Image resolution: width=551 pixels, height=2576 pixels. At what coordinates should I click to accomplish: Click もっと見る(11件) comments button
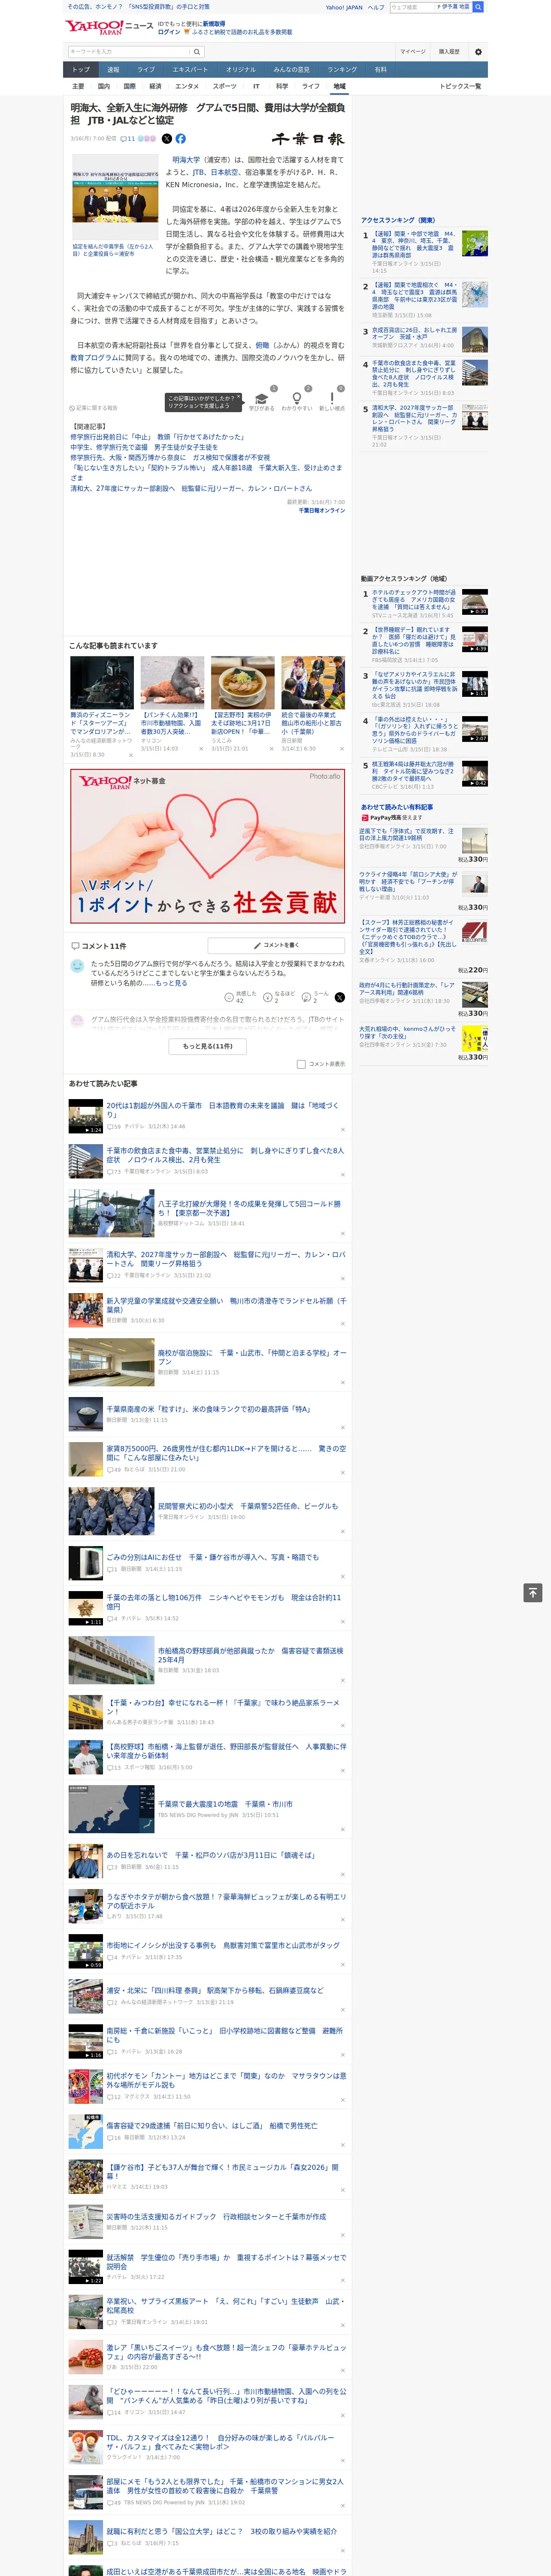(208, 1046)
